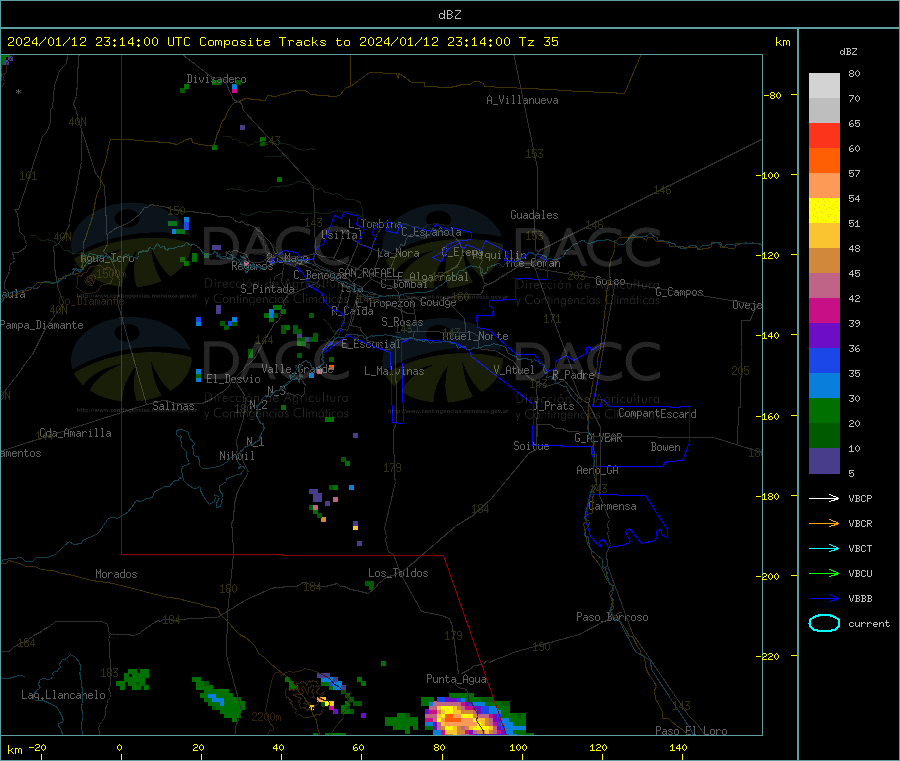Click the 'G_ALVEAR' map label
The height and width of the screenshot is (761, 900).
coord(598,438)
